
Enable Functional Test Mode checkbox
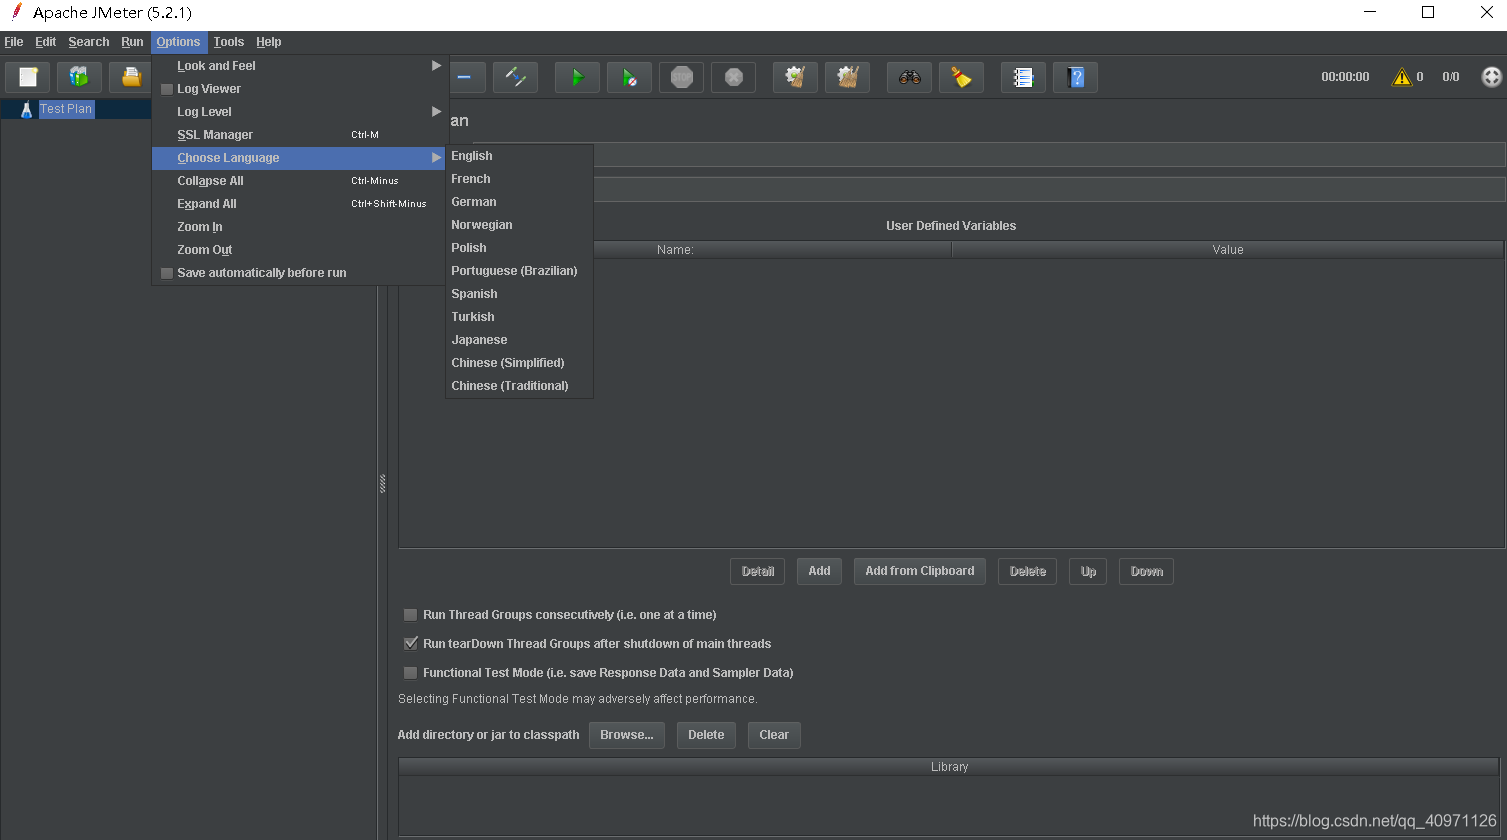[410, 673]
